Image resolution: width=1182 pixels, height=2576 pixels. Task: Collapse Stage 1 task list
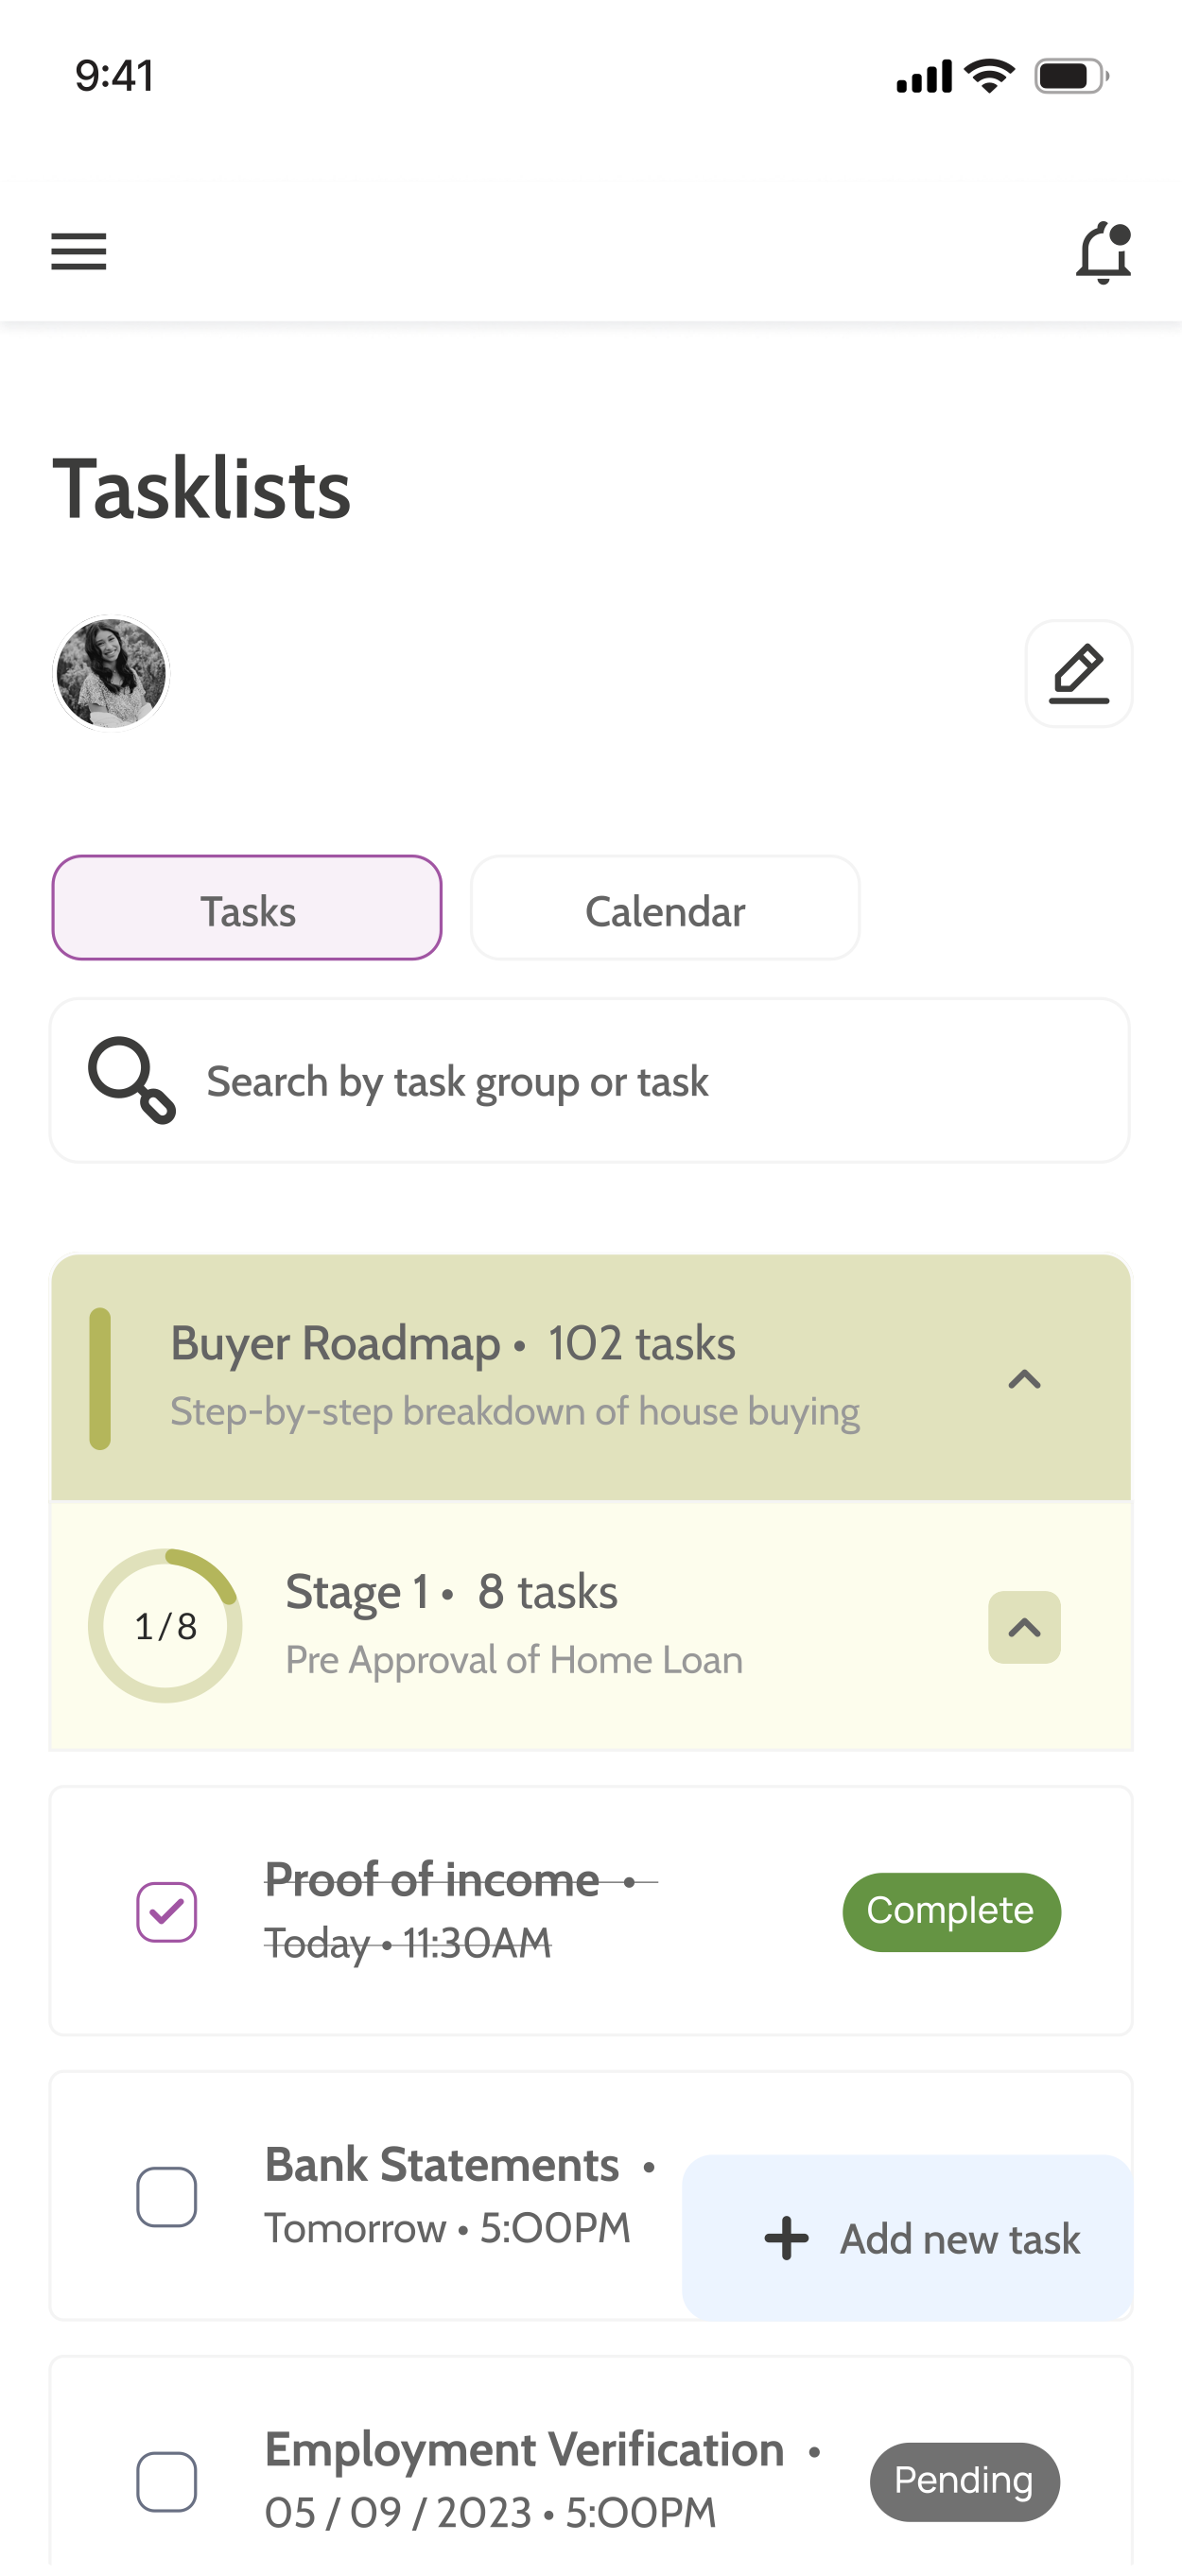[1024, 1627]
